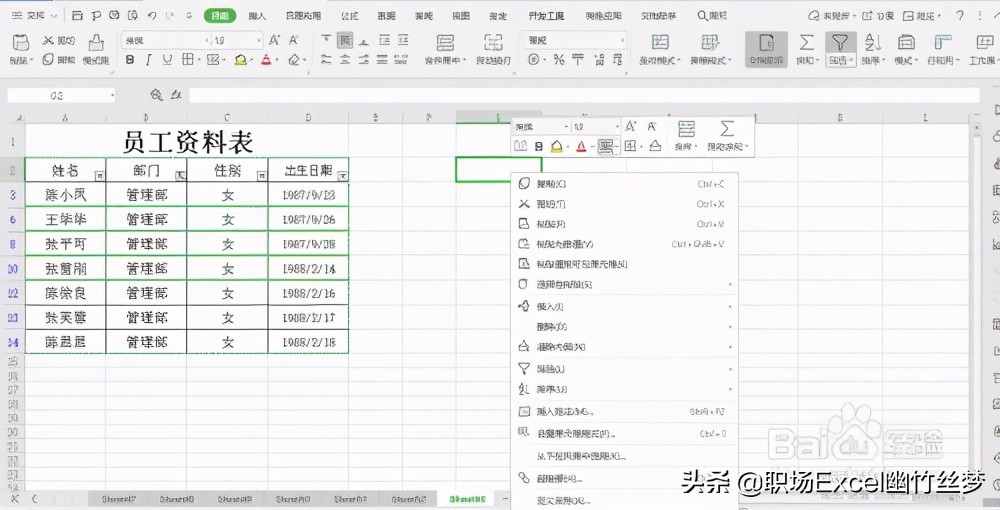This screenshot has width=1000, height=510.
Task: Toggle the highlighted Middle Align button
Action: 345,40
